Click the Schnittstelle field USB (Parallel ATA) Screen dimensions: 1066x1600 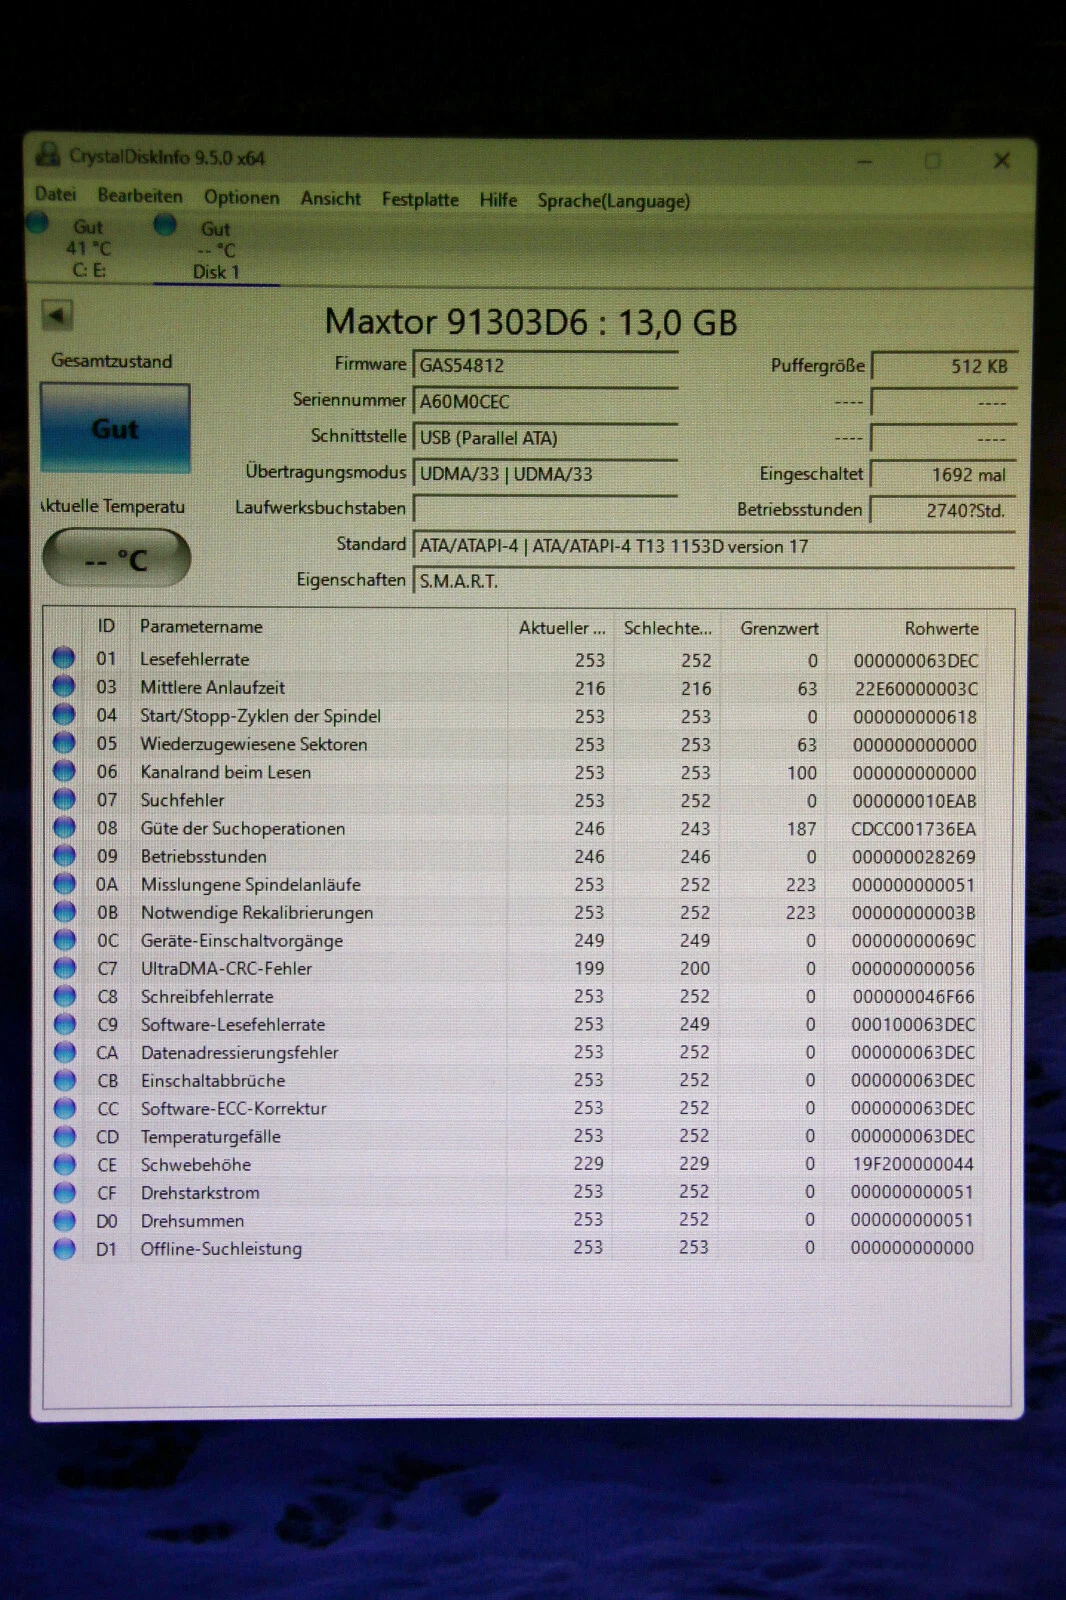click(x=546, y=437)
